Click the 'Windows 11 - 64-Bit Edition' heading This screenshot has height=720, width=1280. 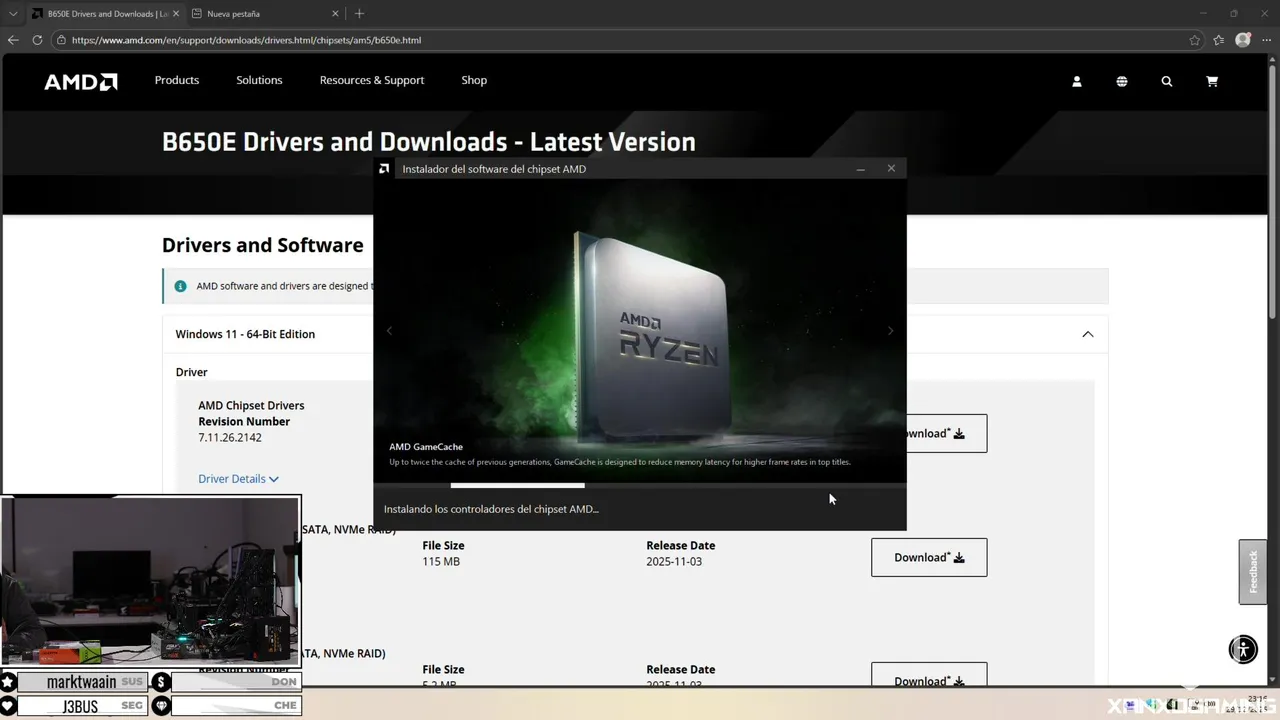point(245,334)
